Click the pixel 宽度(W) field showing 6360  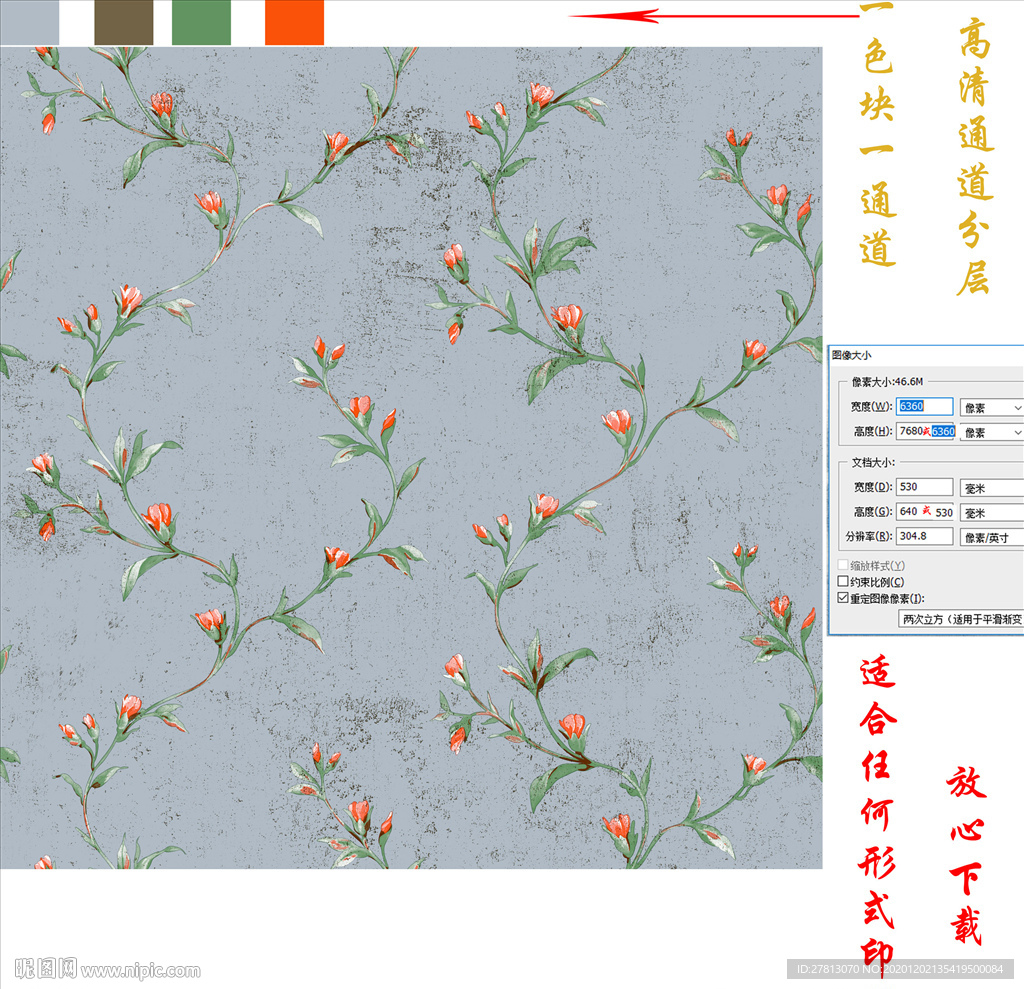[x=924, y=406]
